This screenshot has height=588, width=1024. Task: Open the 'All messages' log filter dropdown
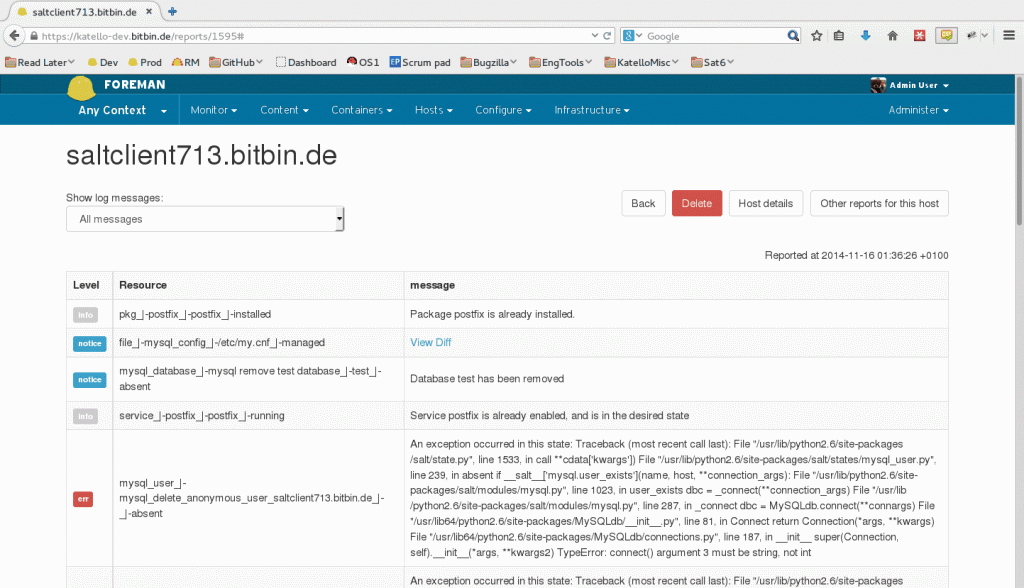[205, 219]
